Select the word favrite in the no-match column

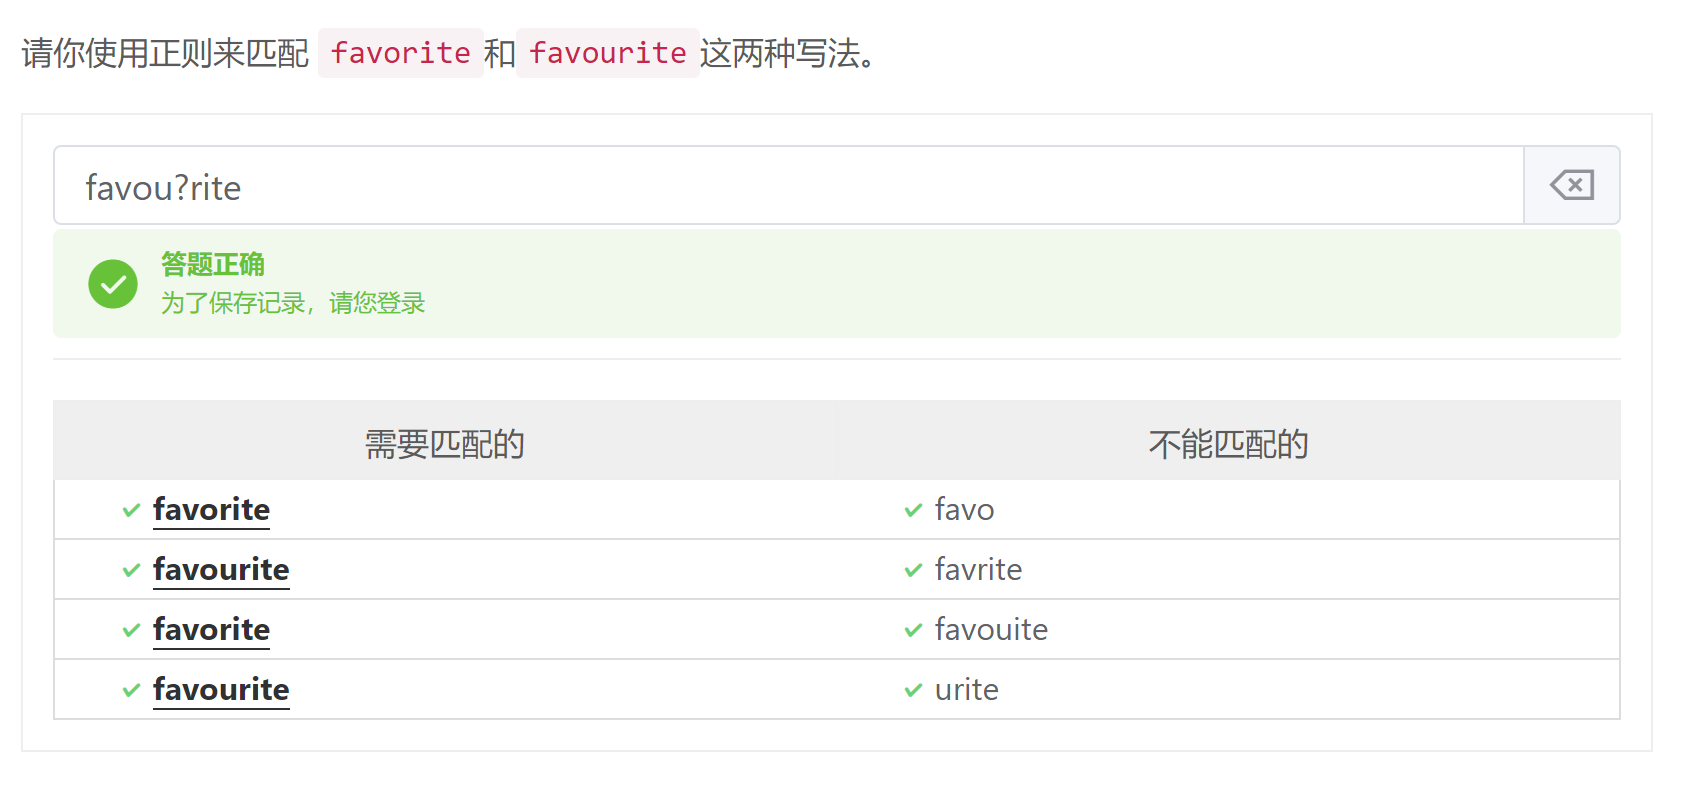(978, 570)
